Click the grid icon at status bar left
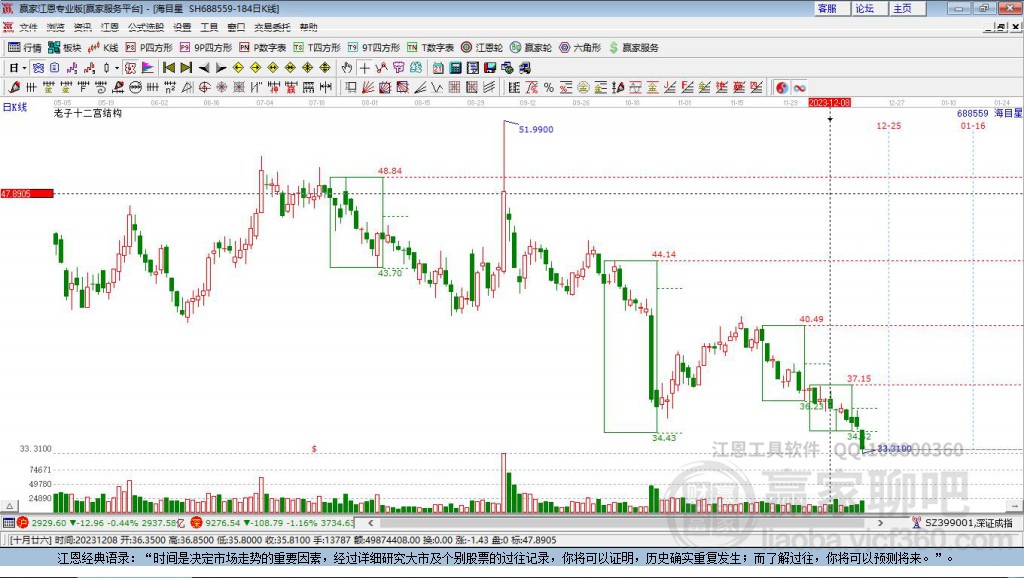Screen dimensions: 1024x578 tap(8, 522)
